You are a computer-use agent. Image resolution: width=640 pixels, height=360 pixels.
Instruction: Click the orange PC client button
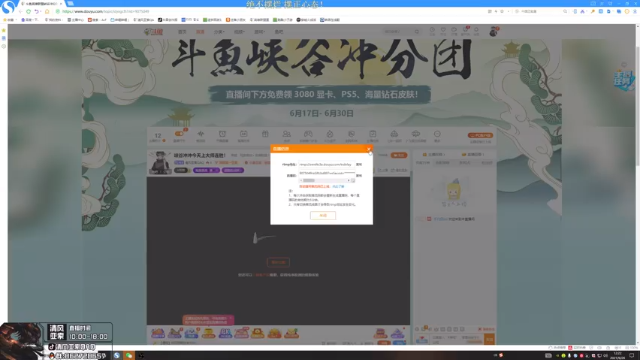pyautogui.click(x=480, y=135)
